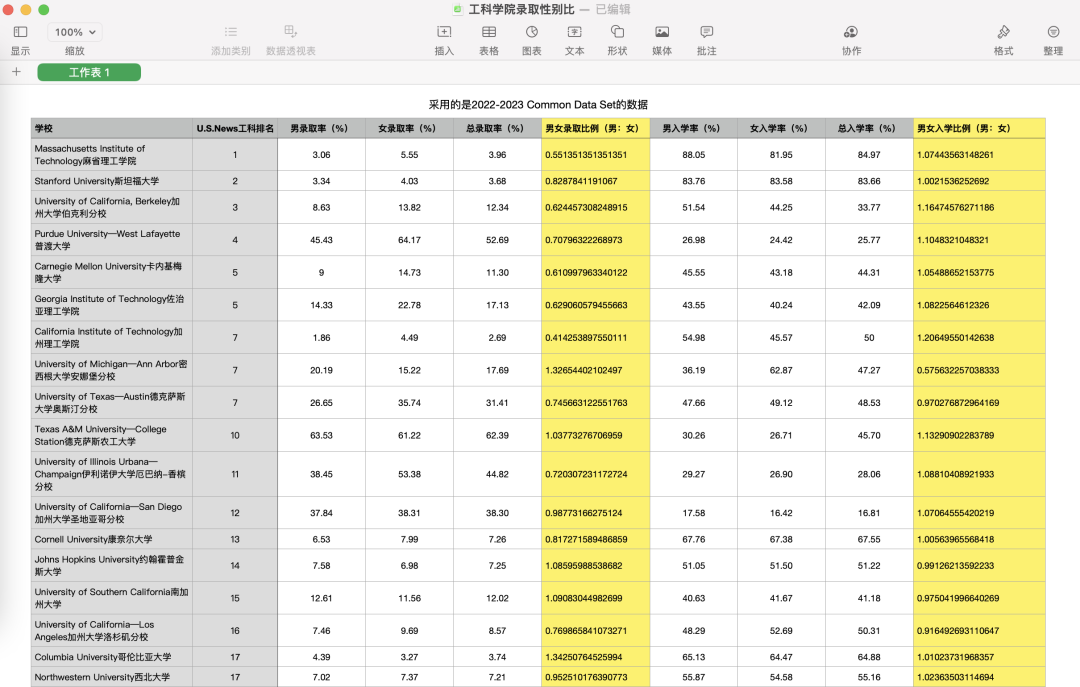Select the Purdue University—West Lafayette cell

pyautogui.click(x=112, y=240)
